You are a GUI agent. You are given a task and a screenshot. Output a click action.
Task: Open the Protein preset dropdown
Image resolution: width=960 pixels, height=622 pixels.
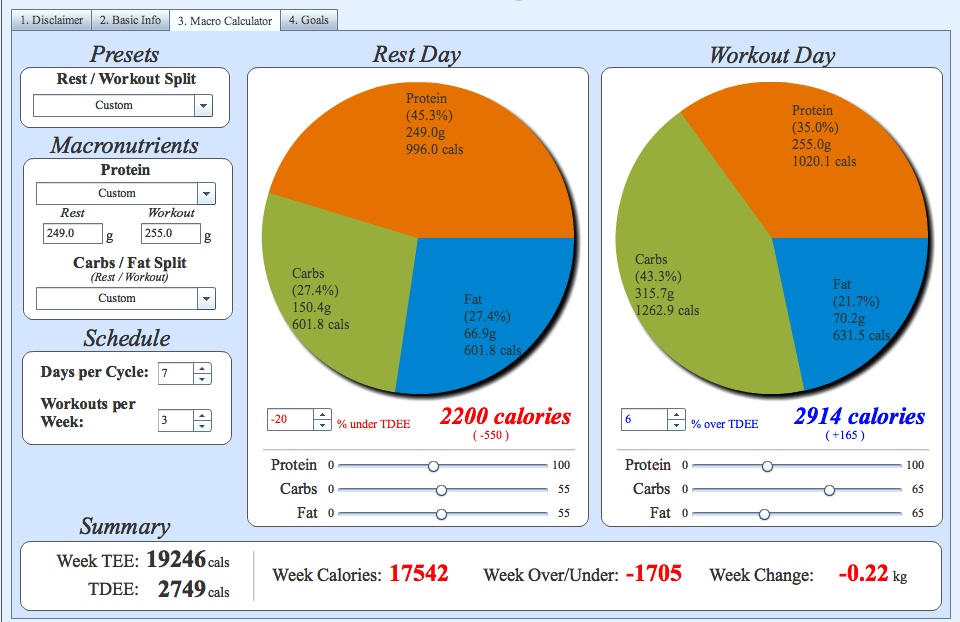[206, 193]
